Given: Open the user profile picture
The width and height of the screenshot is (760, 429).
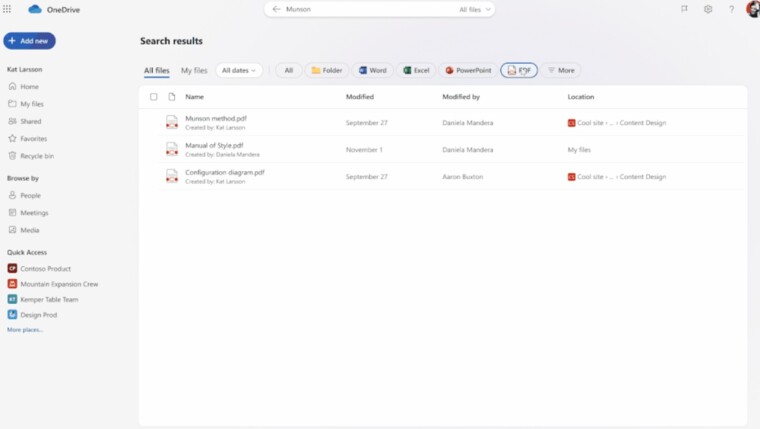Looking at the screenshot, I should click(x=753, y=9).
